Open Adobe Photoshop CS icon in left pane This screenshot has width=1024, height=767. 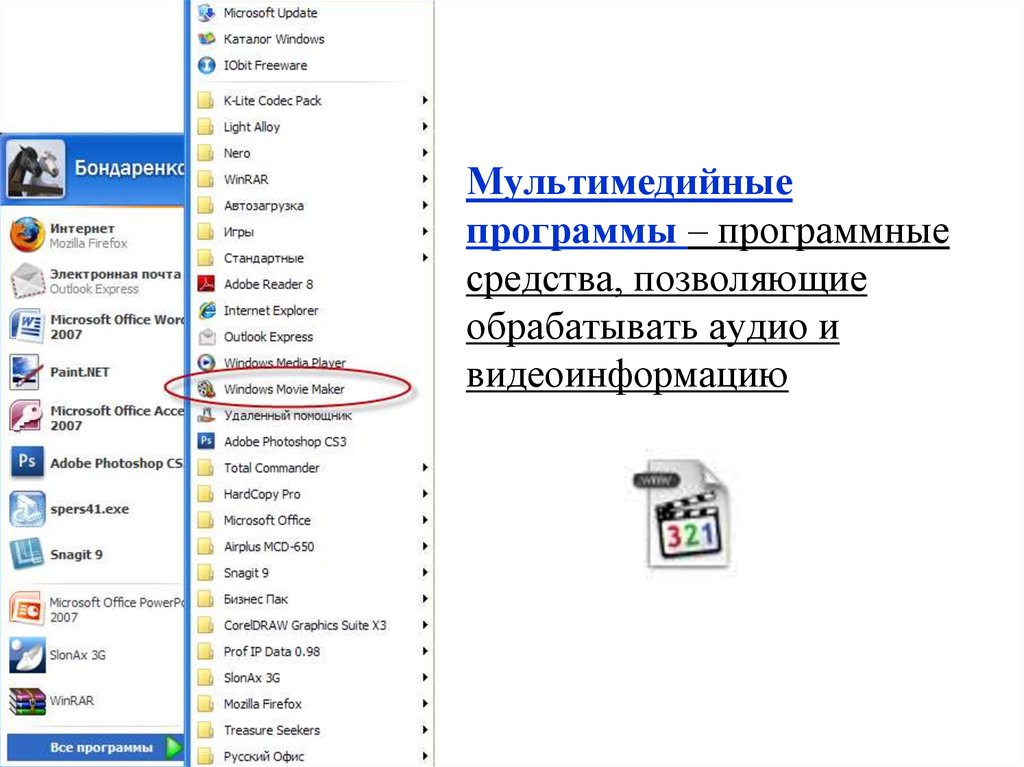pos(27,463)
